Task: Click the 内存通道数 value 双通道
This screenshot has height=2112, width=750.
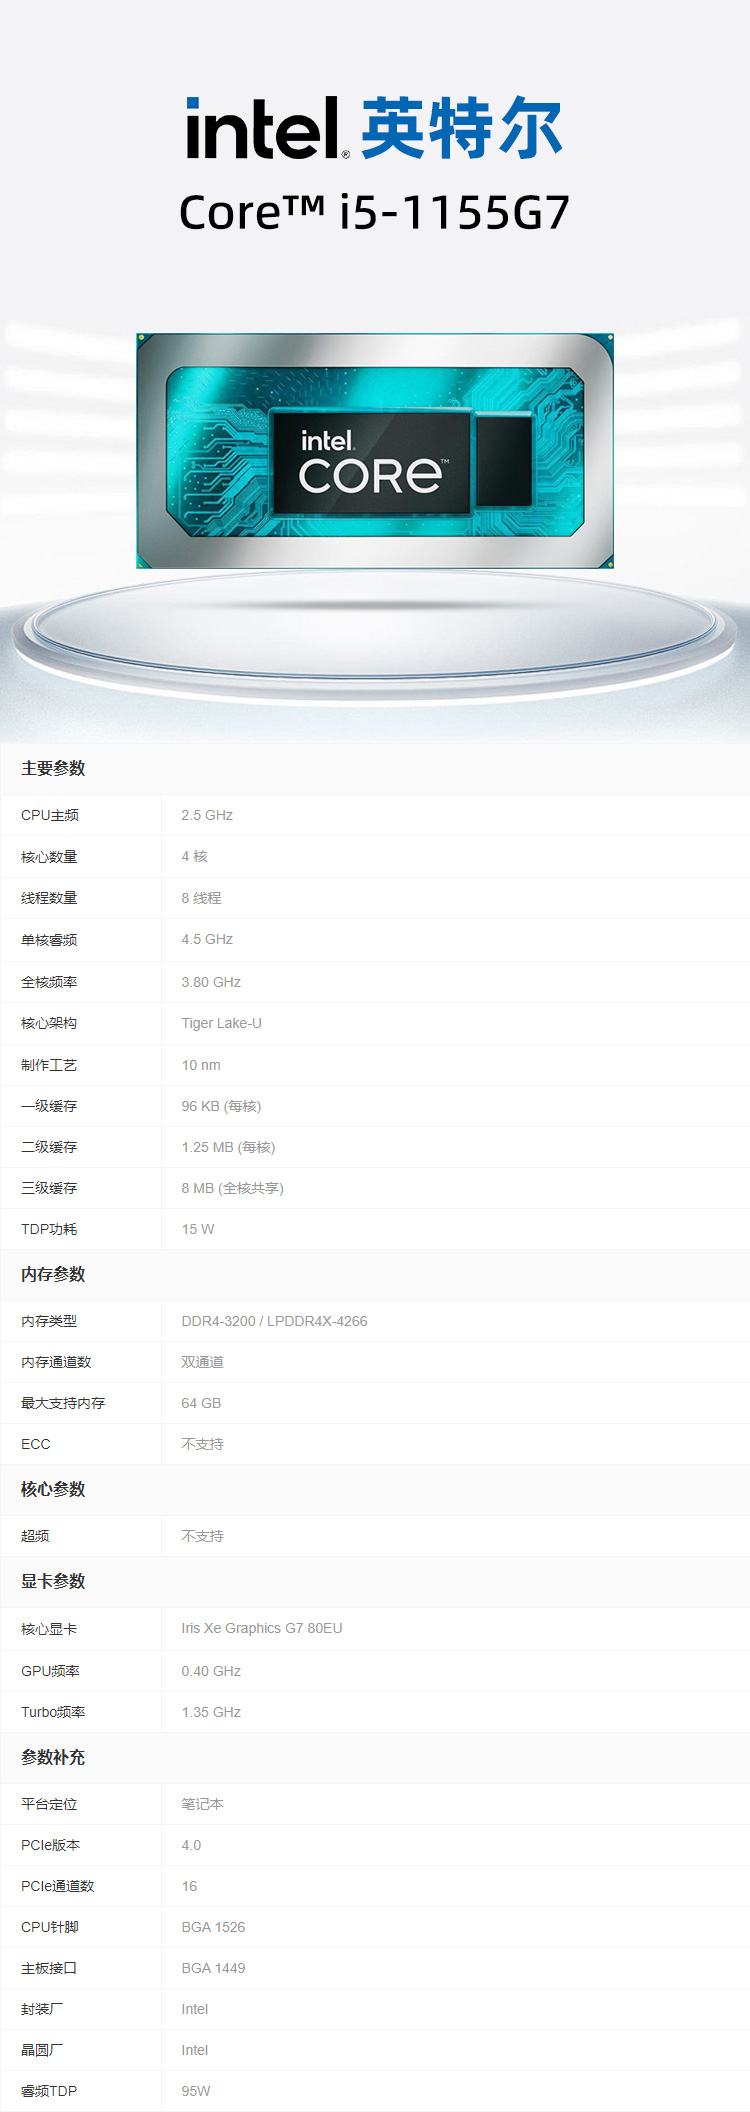Action: [202, 1362]
